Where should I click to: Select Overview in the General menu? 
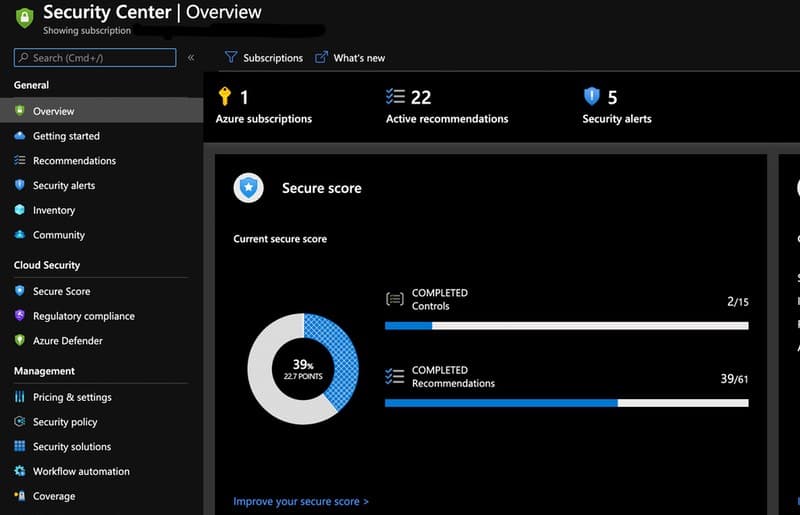point(53,111)
